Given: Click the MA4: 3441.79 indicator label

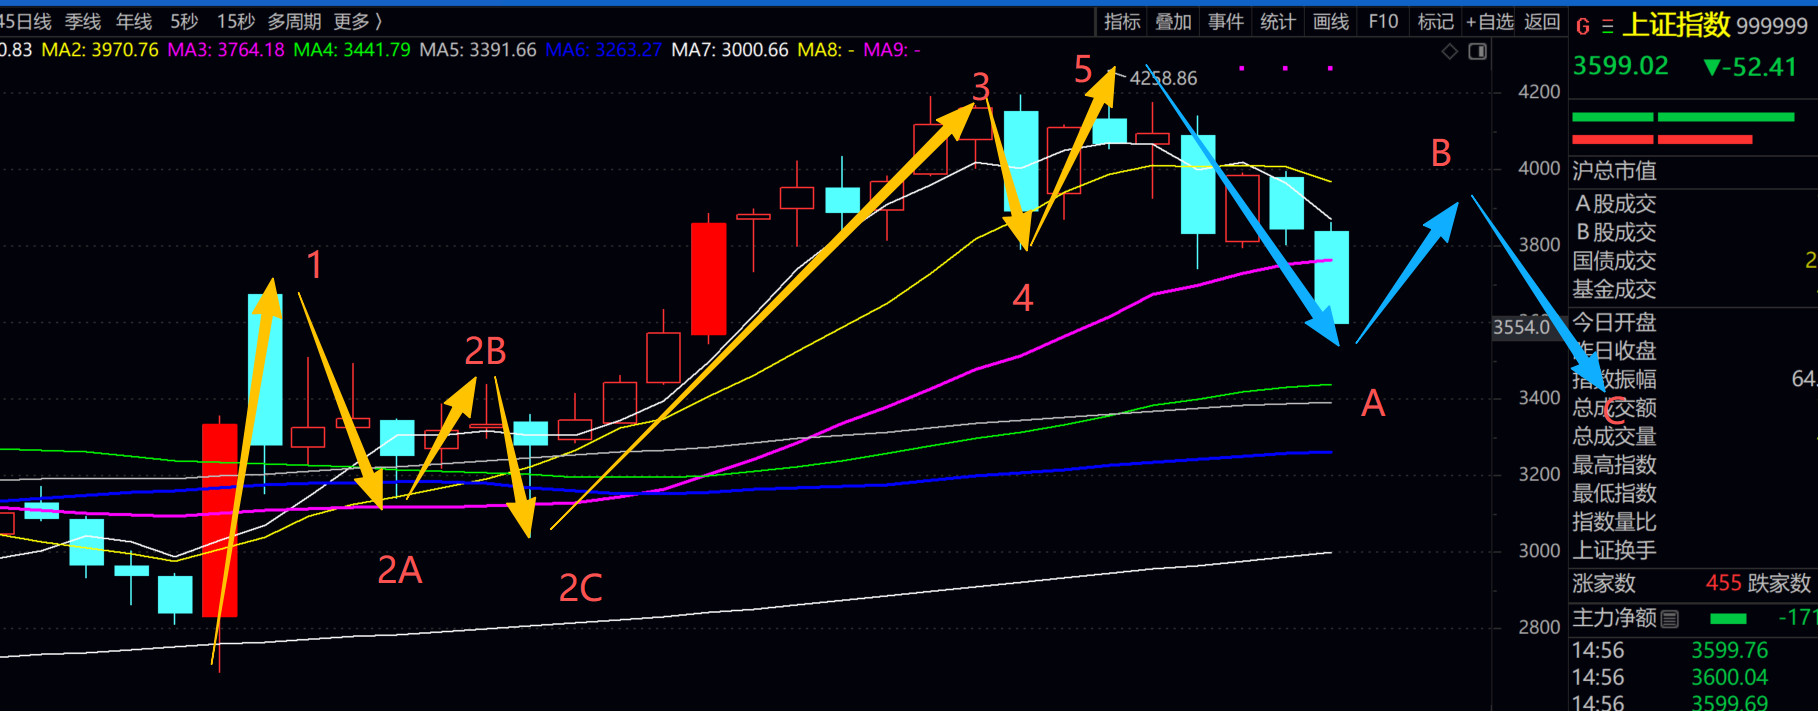Looking at the screenshot, I should coord(352,50).
